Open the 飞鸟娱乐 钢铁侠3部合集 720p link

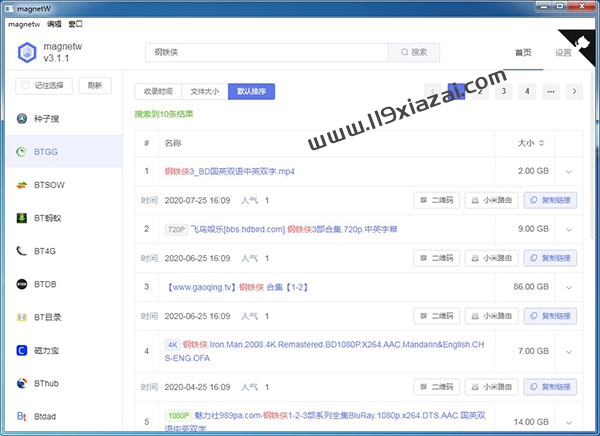[x=294, y=229]
